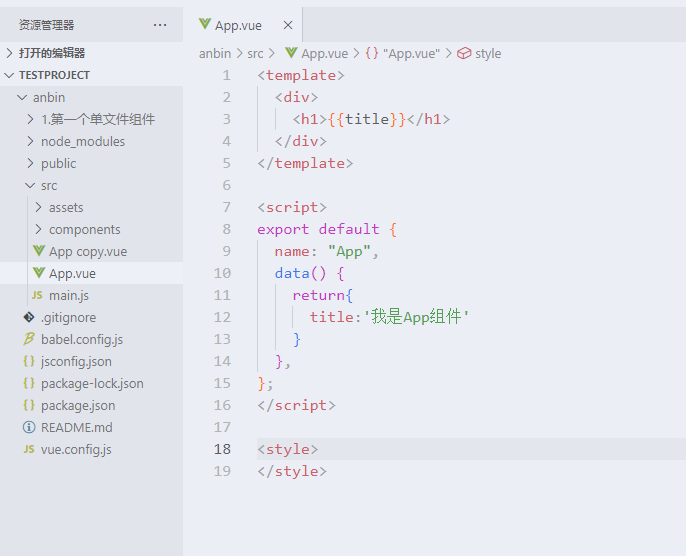Click the JS icon beside vue.config.js
The width and height of the screenshot is (686, 556).
click(x=29, y=449)
